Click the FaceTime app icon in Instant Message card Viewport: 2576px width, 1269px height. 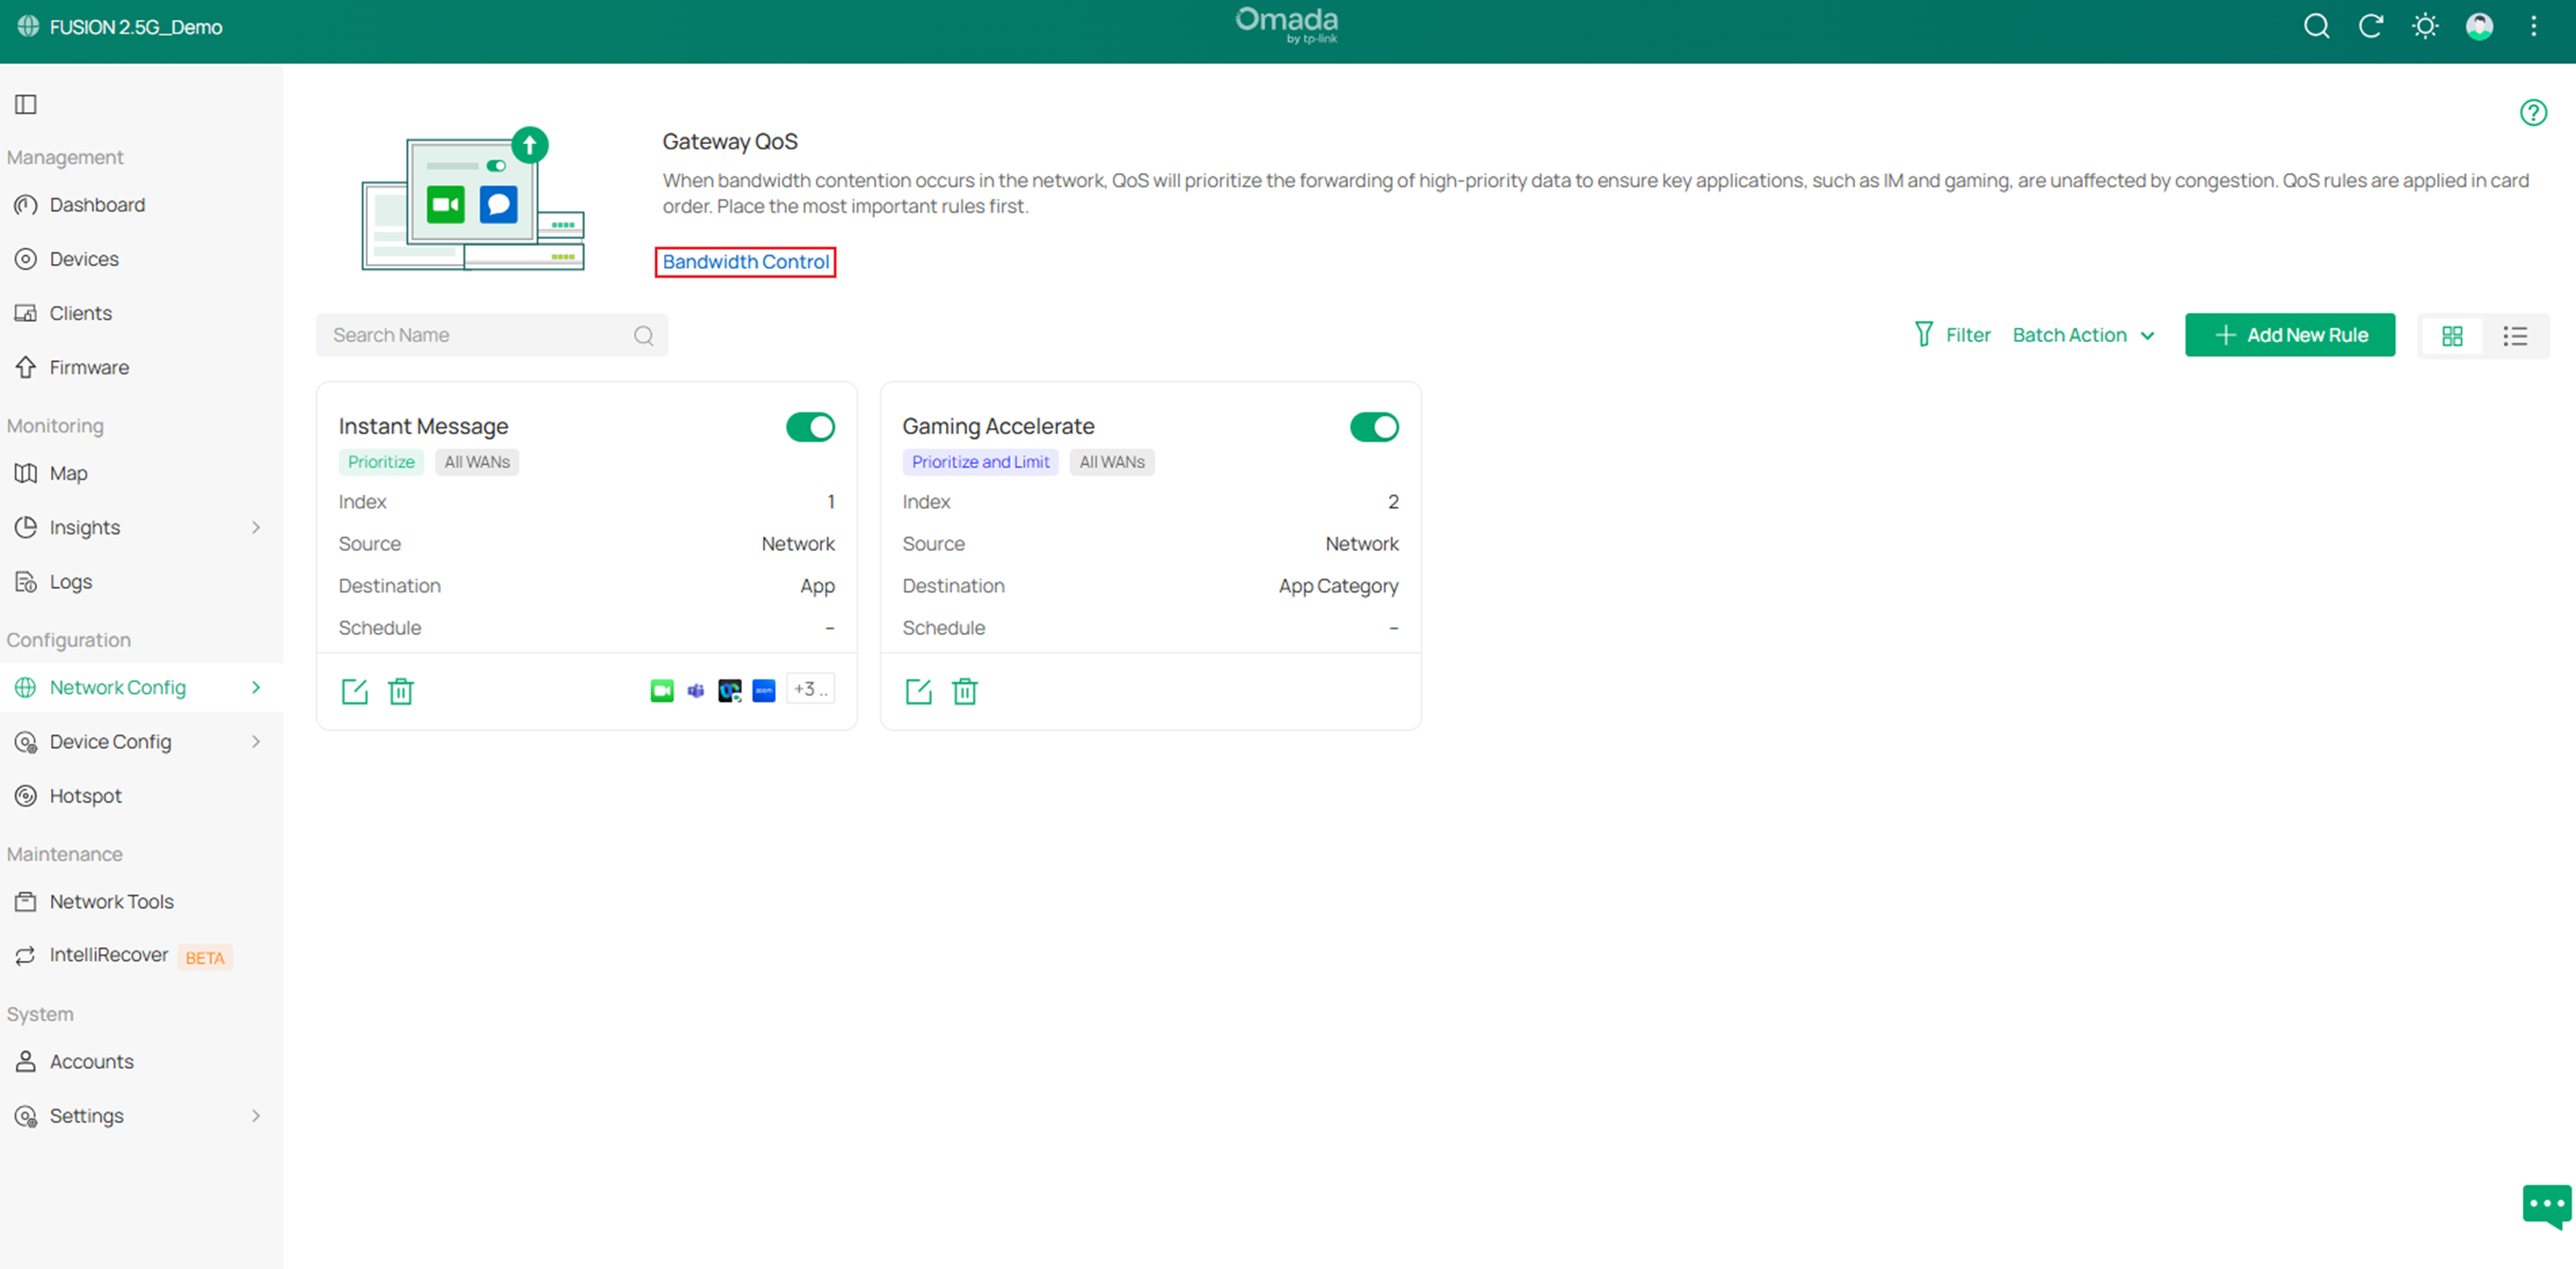point(662,690)
